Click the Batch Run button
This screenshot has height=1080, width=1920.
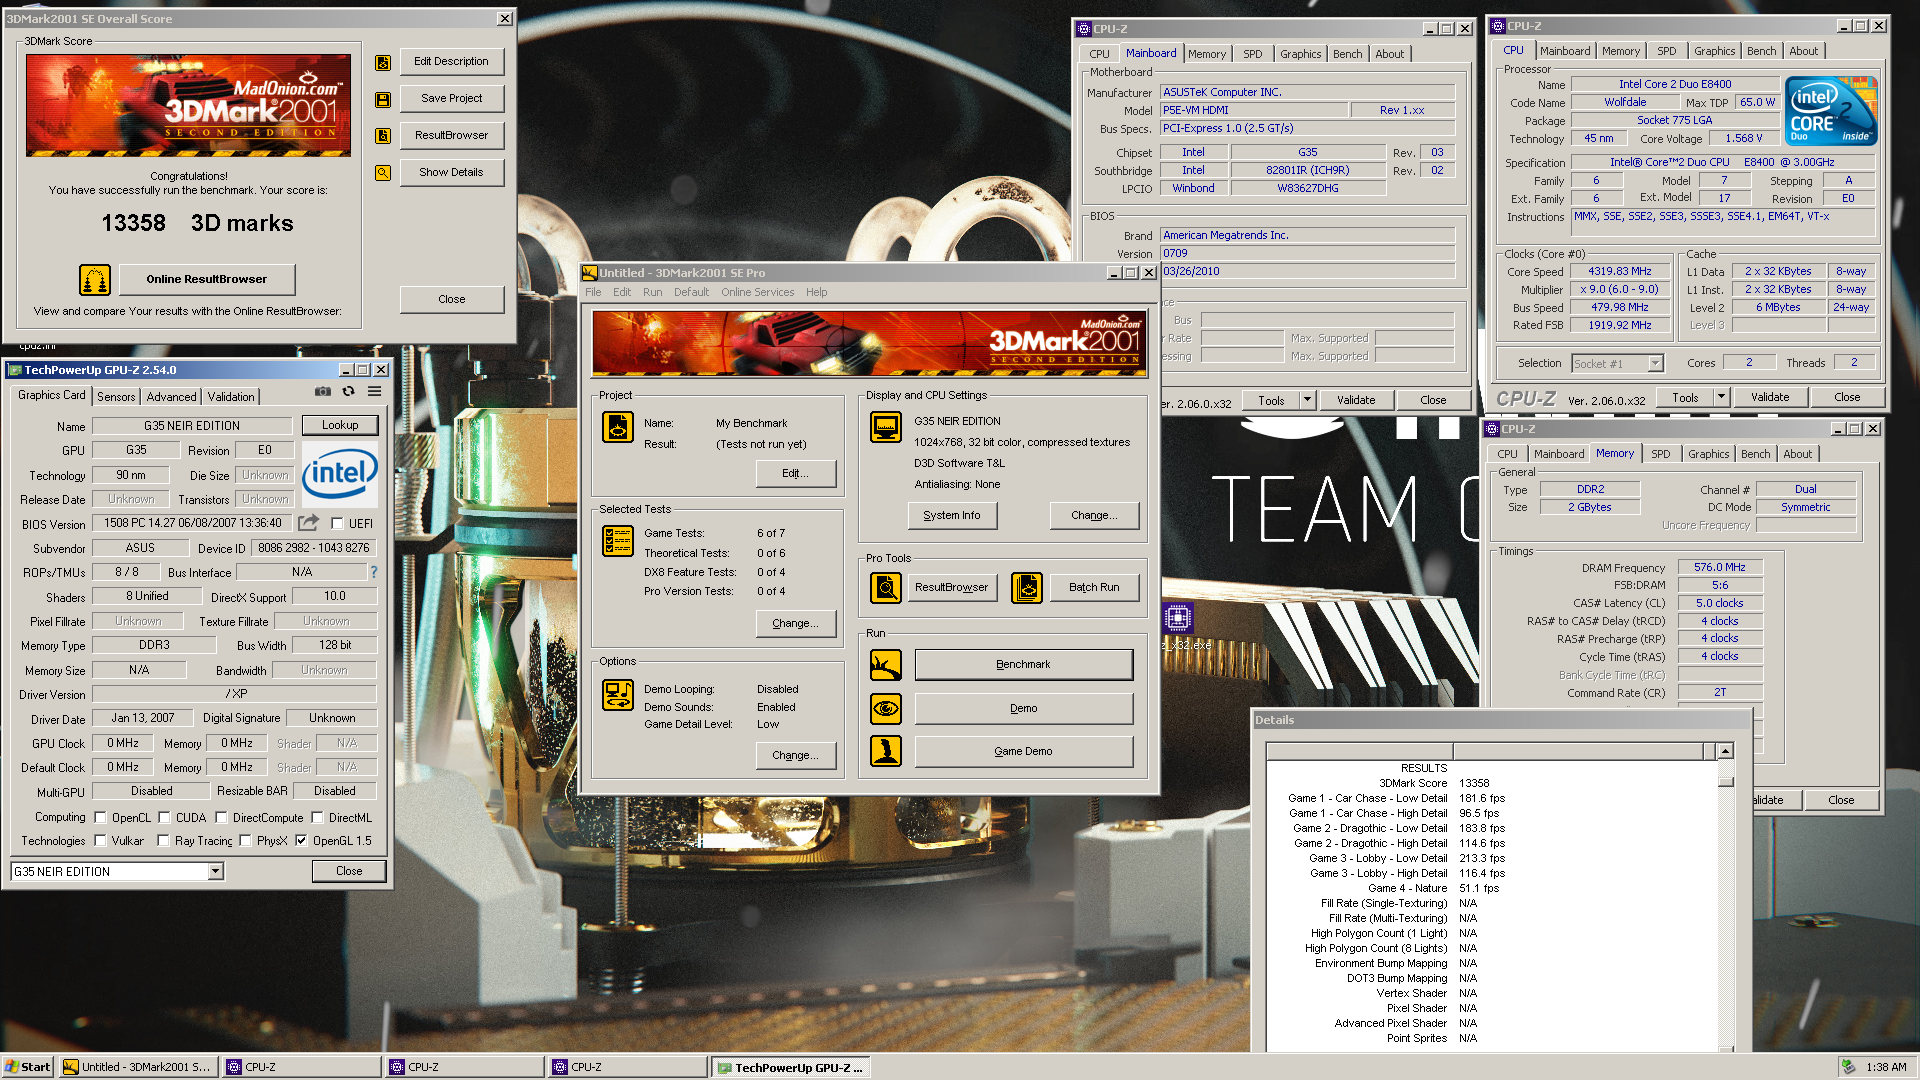coord(1094,588)
